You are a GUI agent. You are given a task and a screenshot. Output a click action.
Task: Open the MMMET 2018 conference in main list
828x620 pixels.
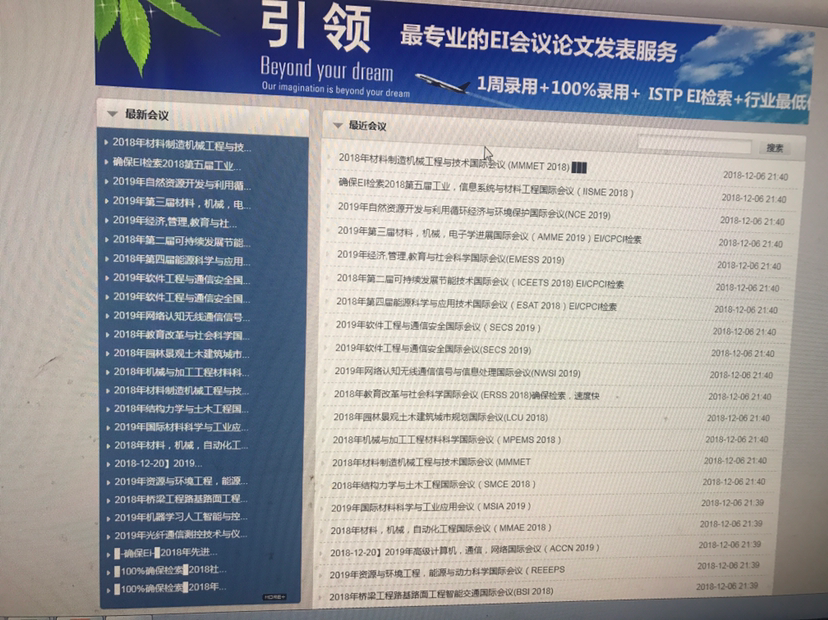(x=462, y=162)
